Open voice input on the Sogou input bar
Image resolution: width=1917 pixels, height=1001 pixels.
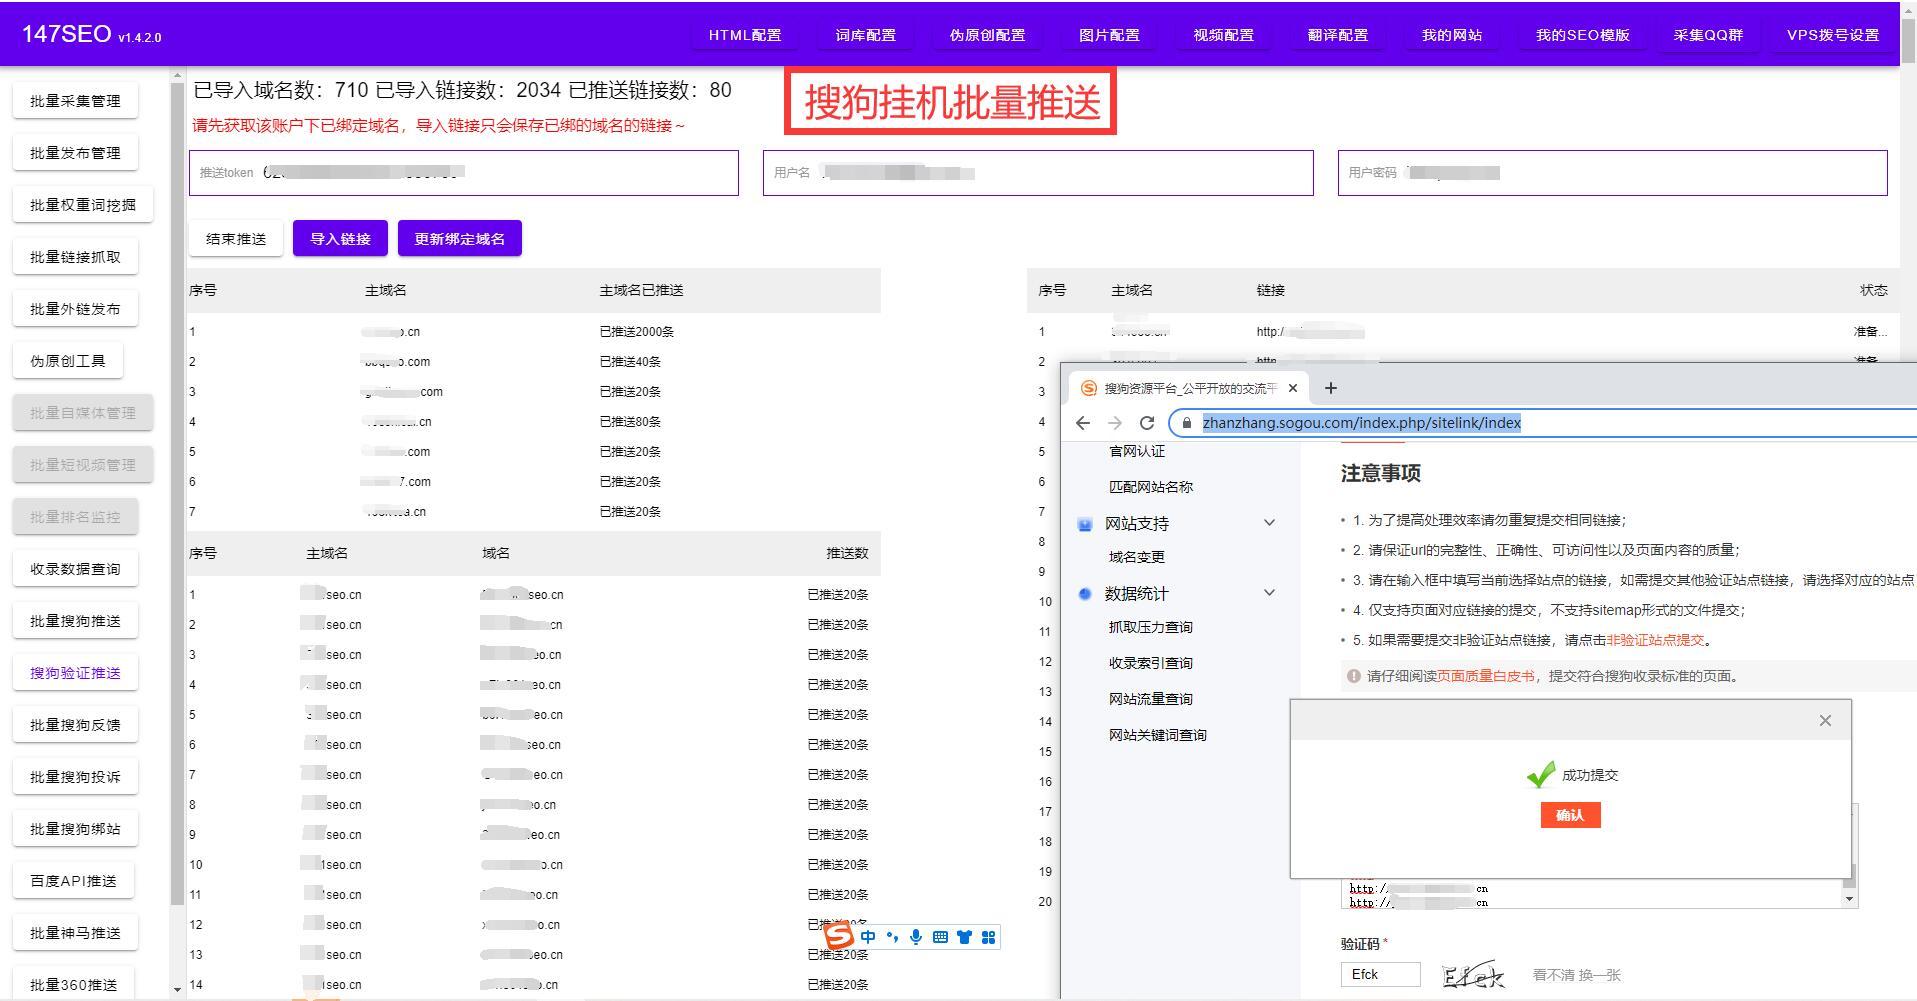click(x=915, y=937)
